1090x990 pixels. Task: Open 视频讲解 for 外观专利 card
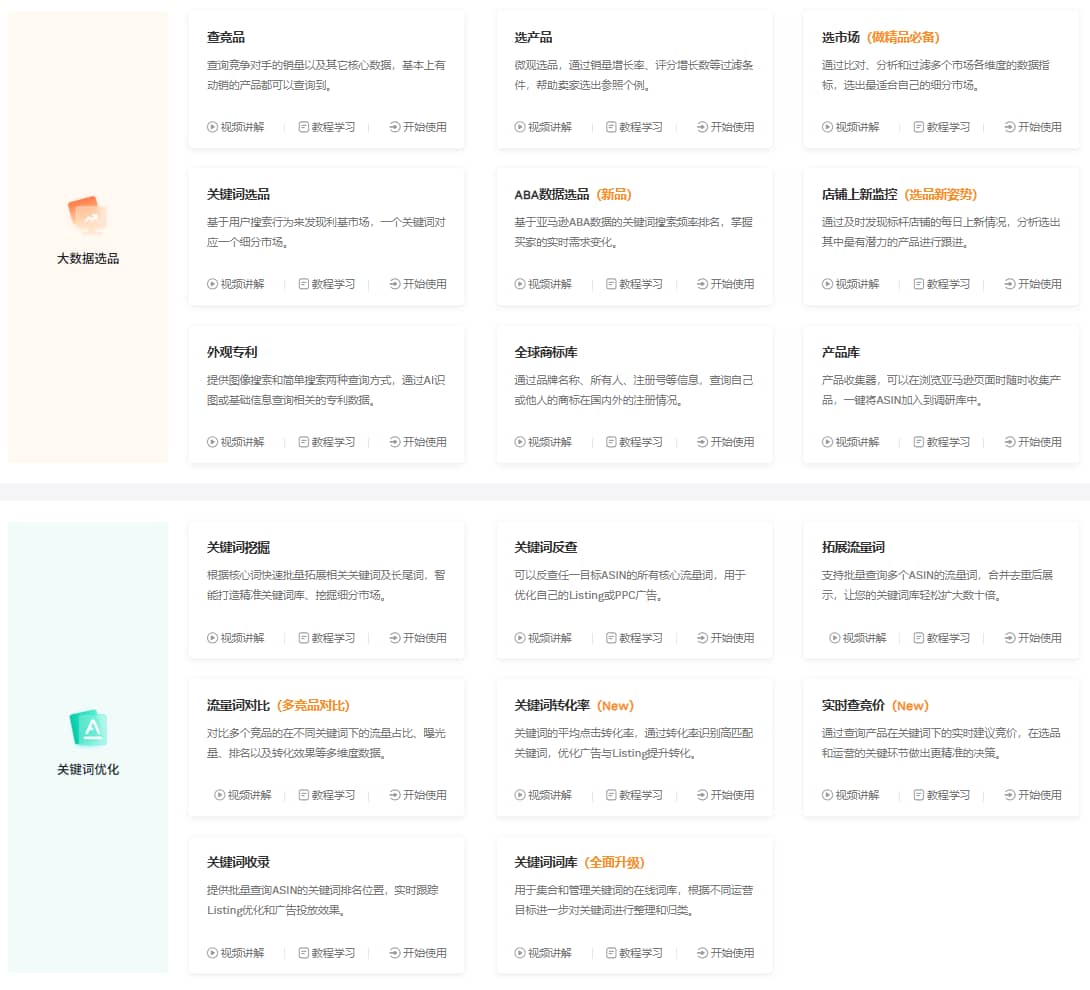(x=236, y=441)
